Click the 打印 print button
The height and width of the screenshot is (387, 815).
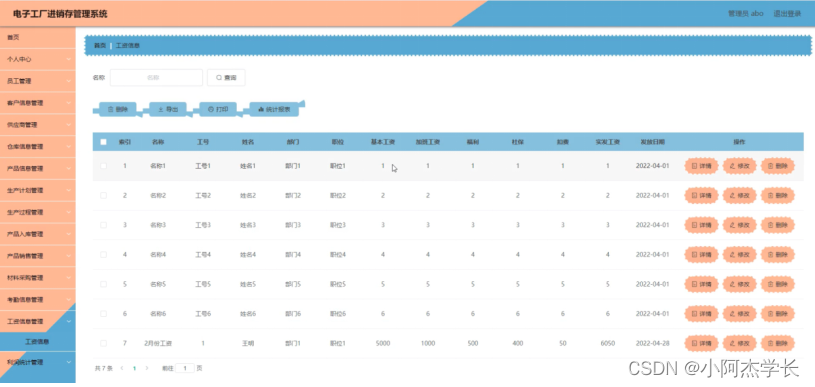tap(218, 110)
